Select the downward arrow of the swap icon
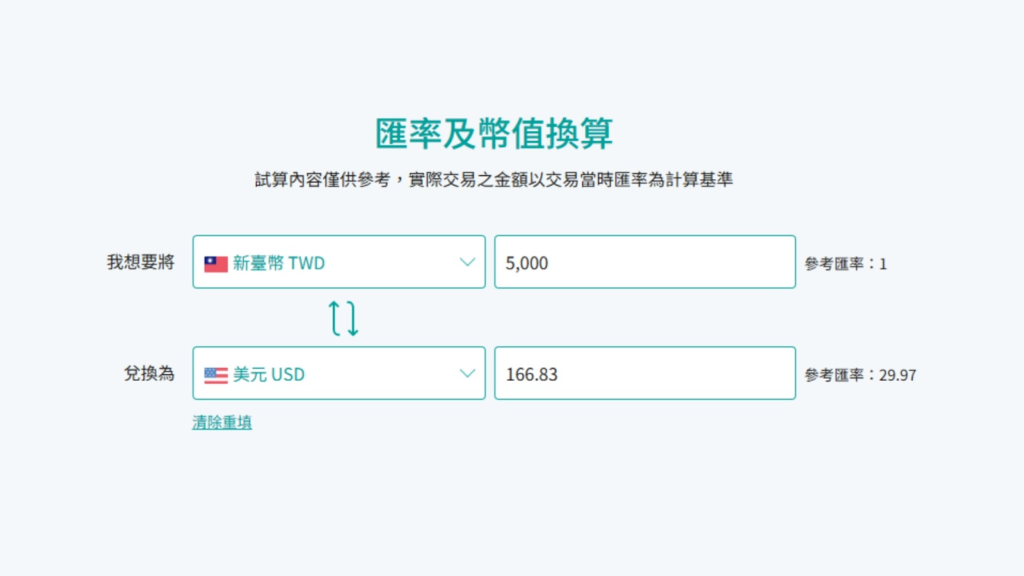 [x=352, y=317]
